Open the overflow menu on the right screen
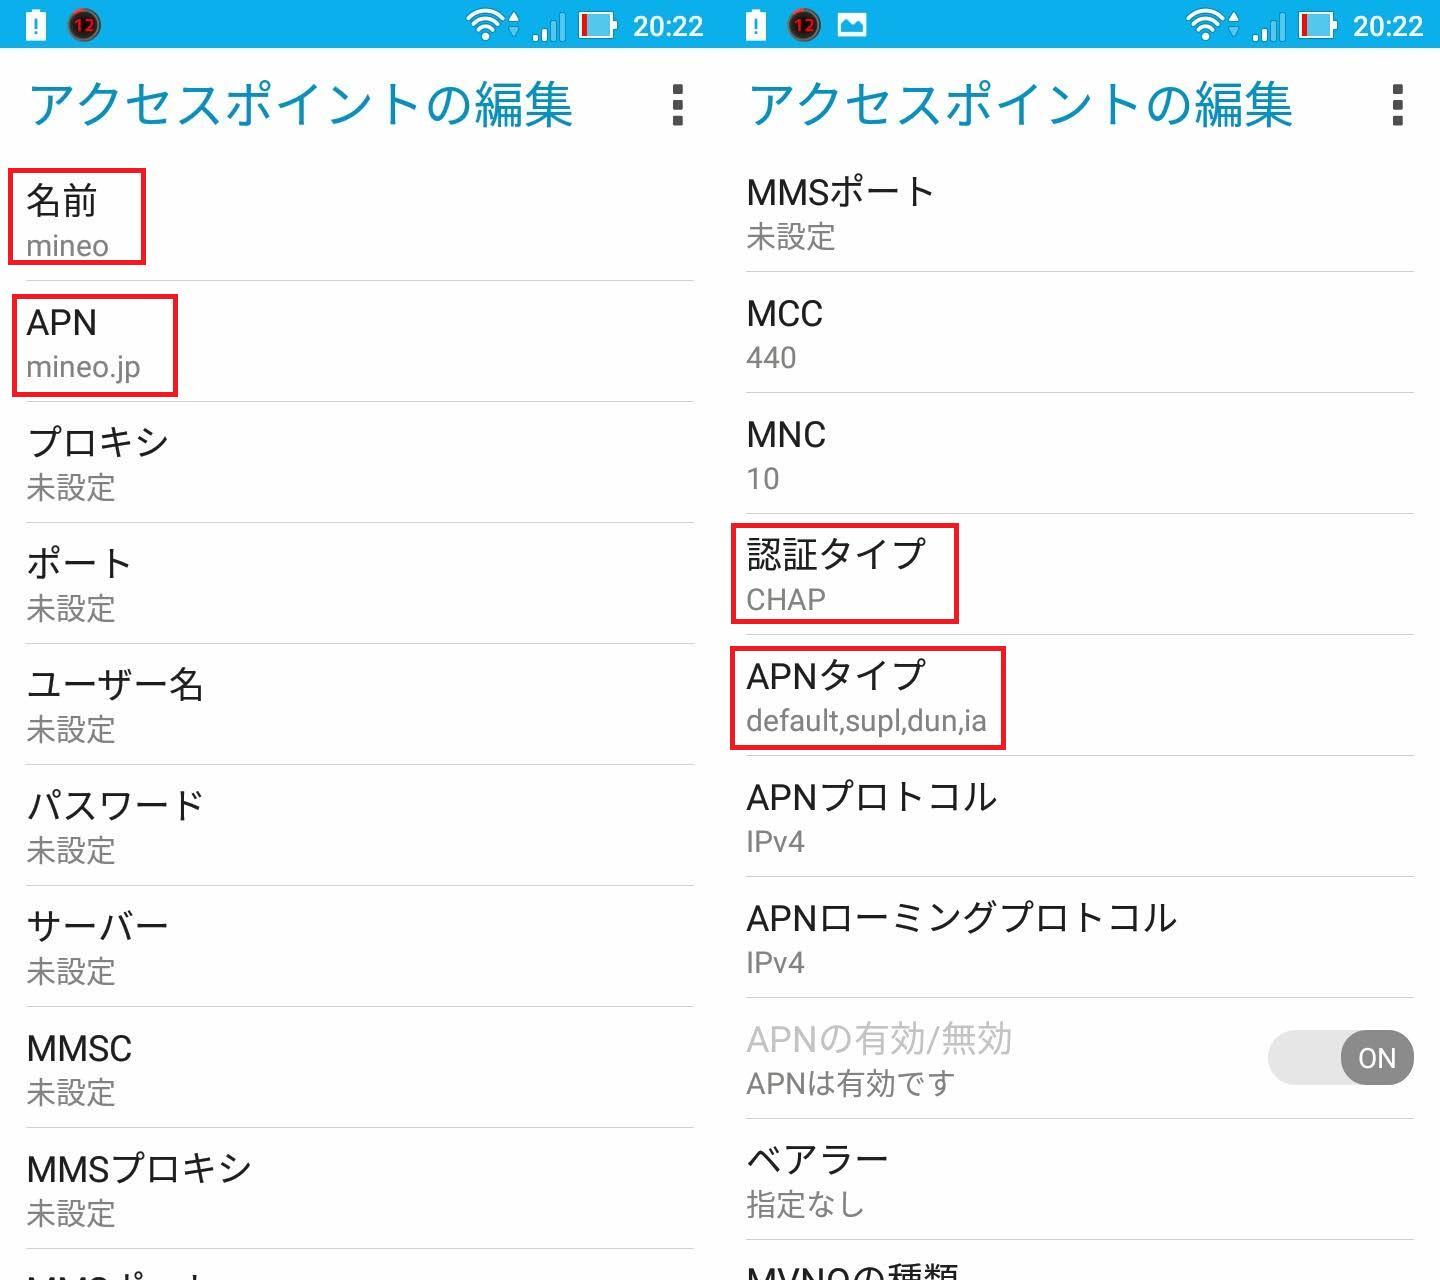This screenshot has height=1280, width=1440. coord(1398,105)
